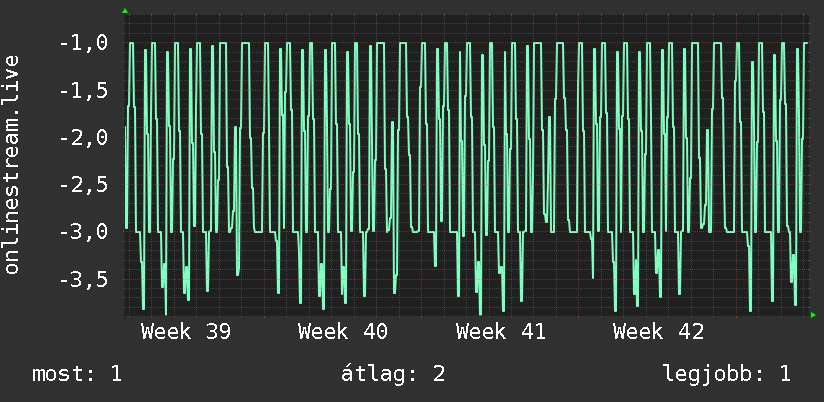Screen dimensions: 824x402
Task: Click the onlinestream.live vertical axis title
Action: click(x=12, y=164)
